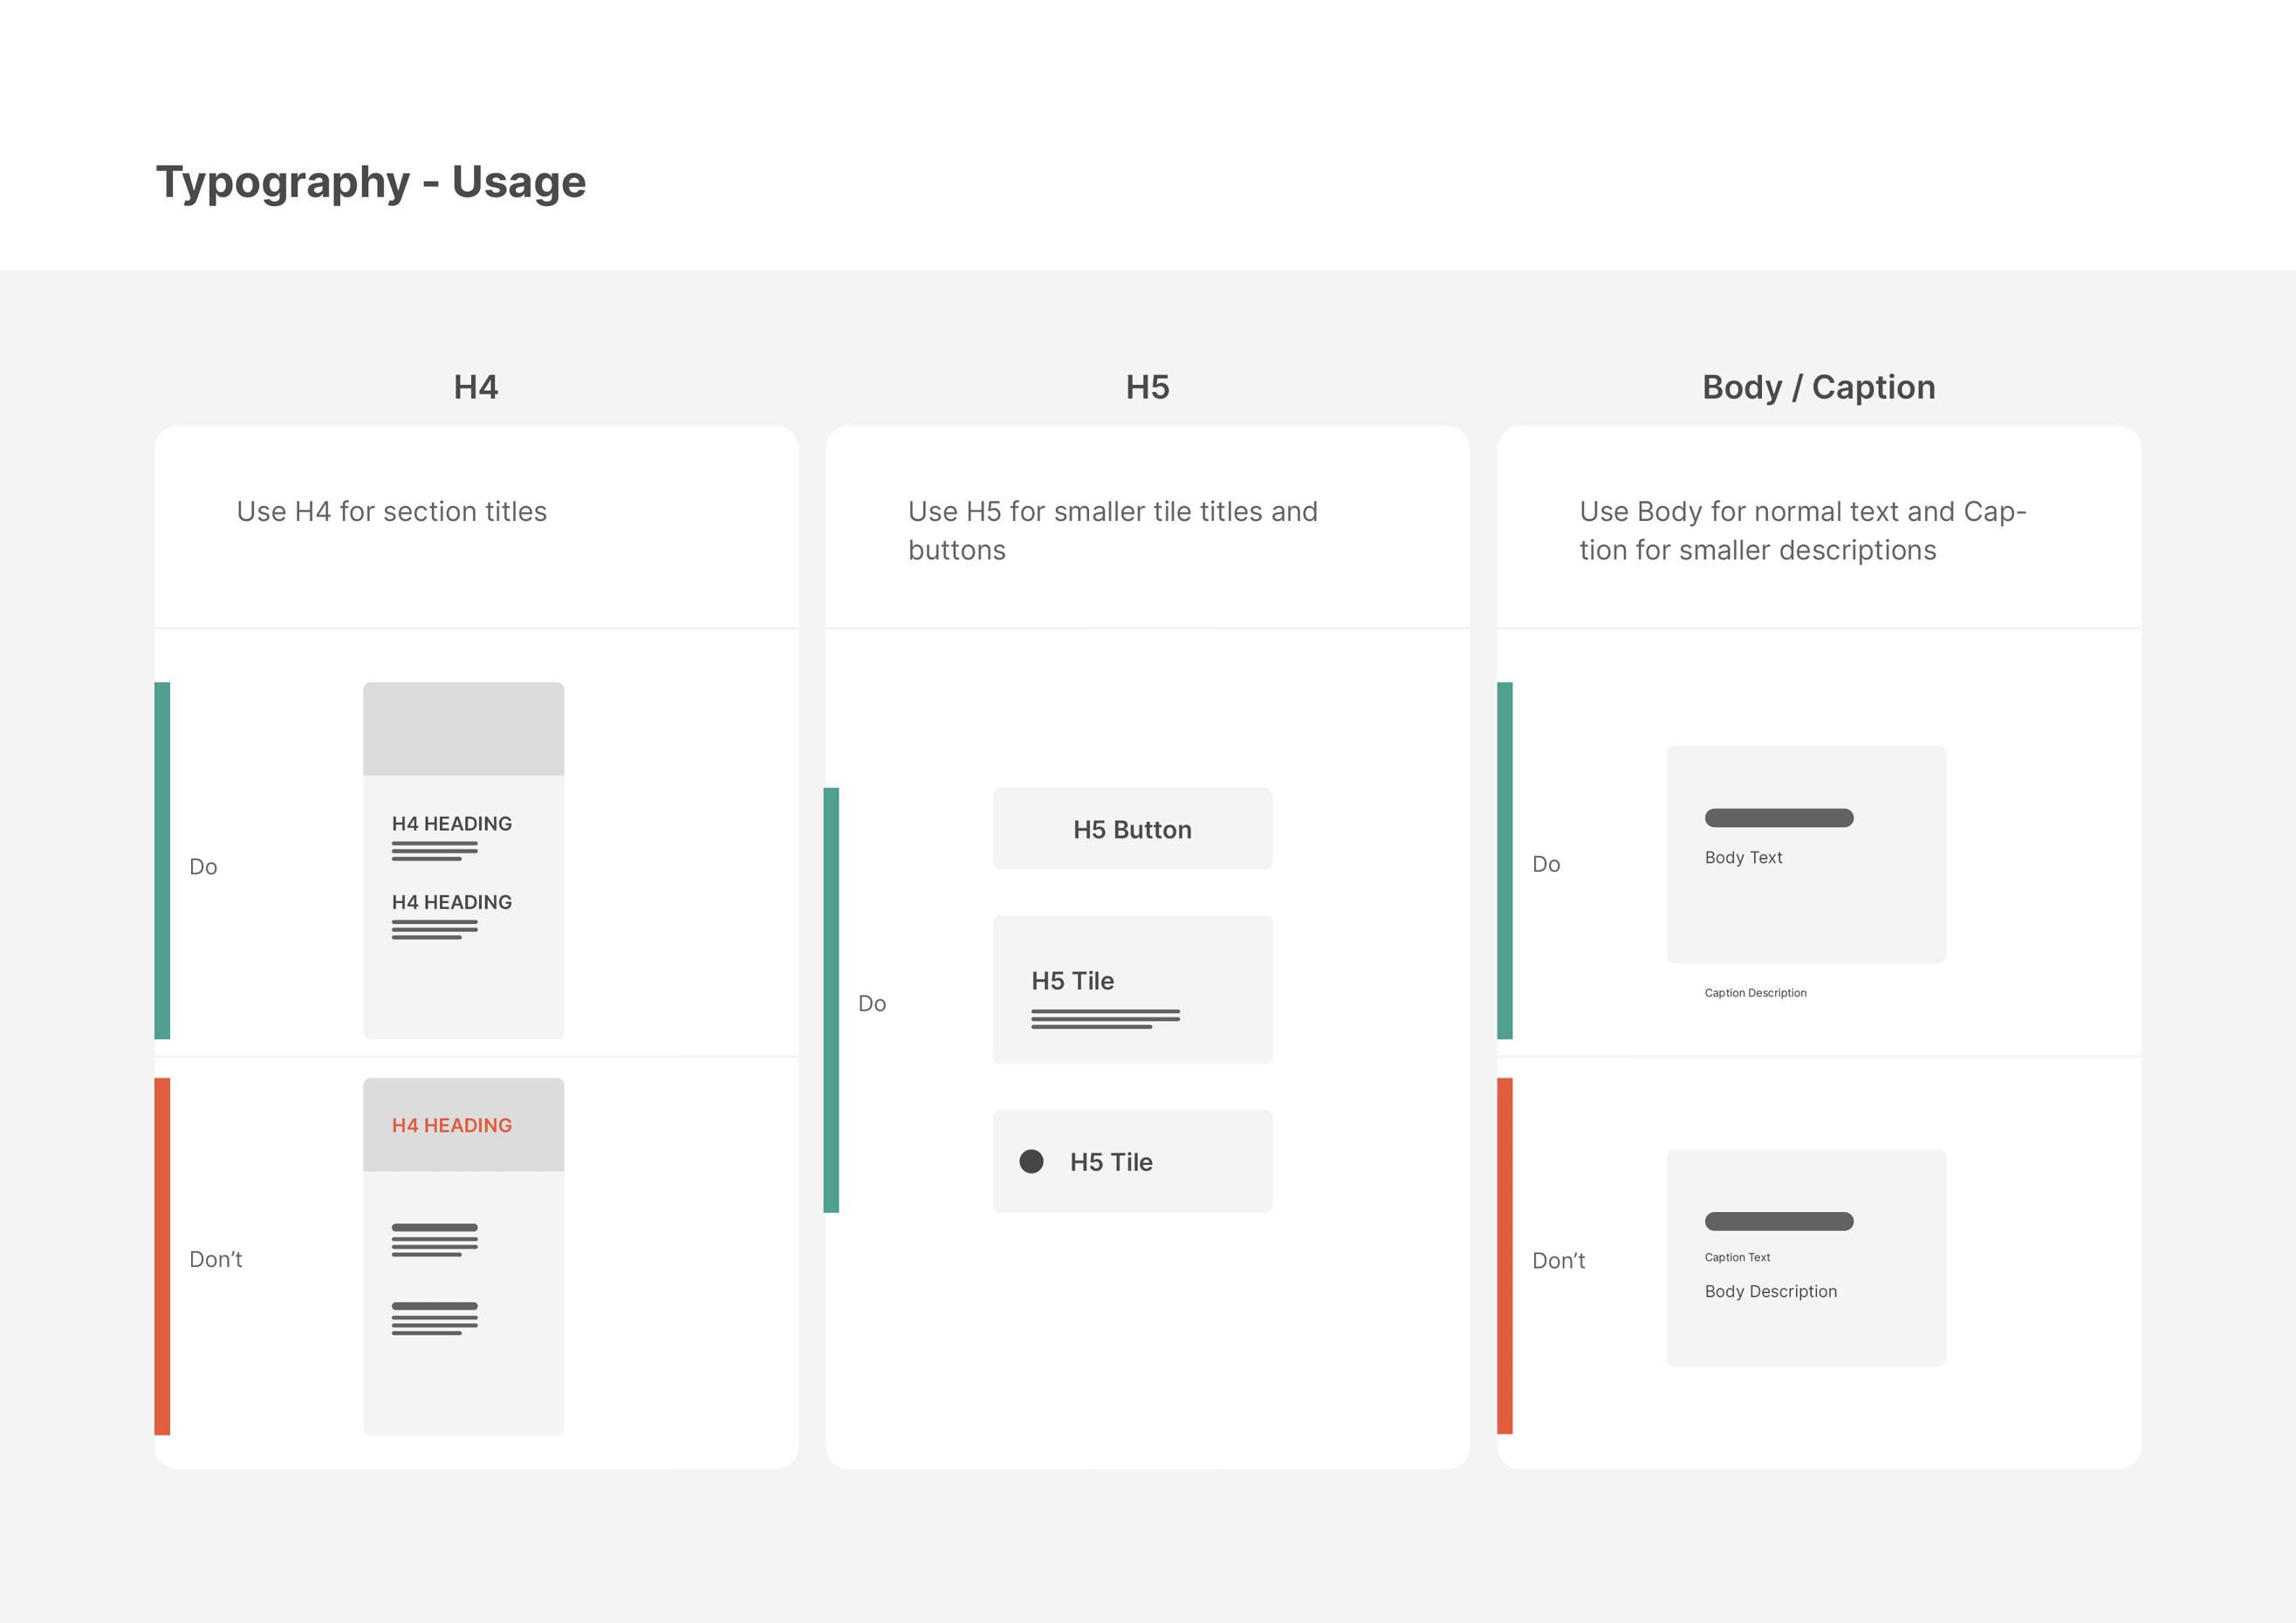
Task: Click the red bar in the H4 column
Action: (162, 1256)
